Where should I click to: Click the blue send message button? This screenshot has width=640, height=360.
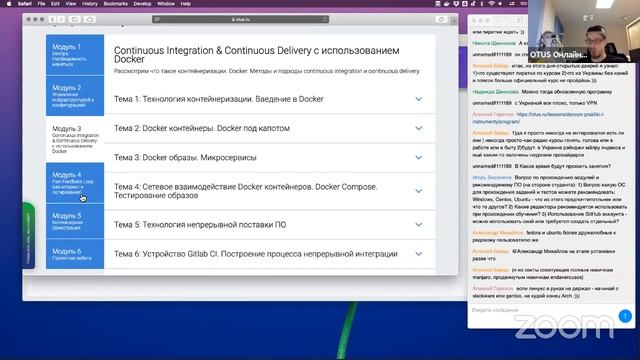(625, 316)
